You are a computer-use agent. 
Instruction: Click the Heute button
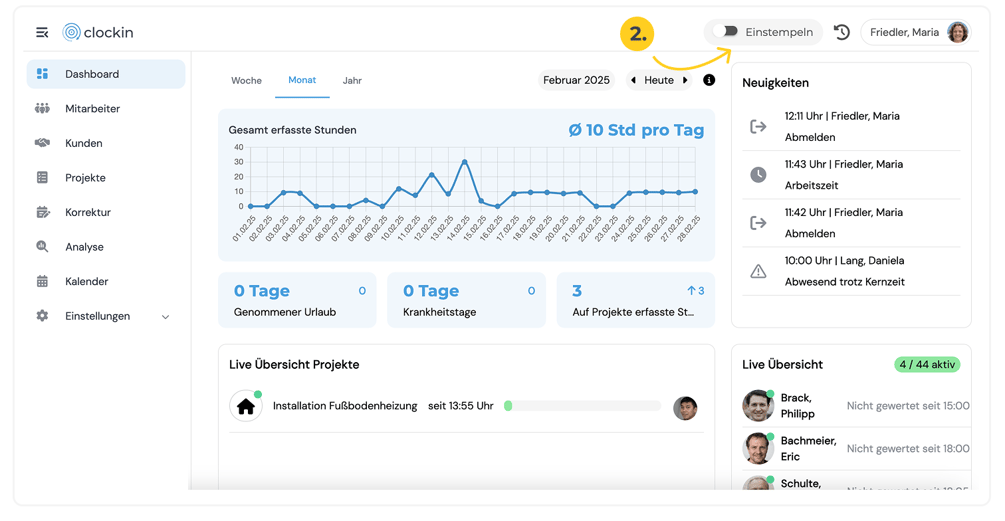click(659, 80)
